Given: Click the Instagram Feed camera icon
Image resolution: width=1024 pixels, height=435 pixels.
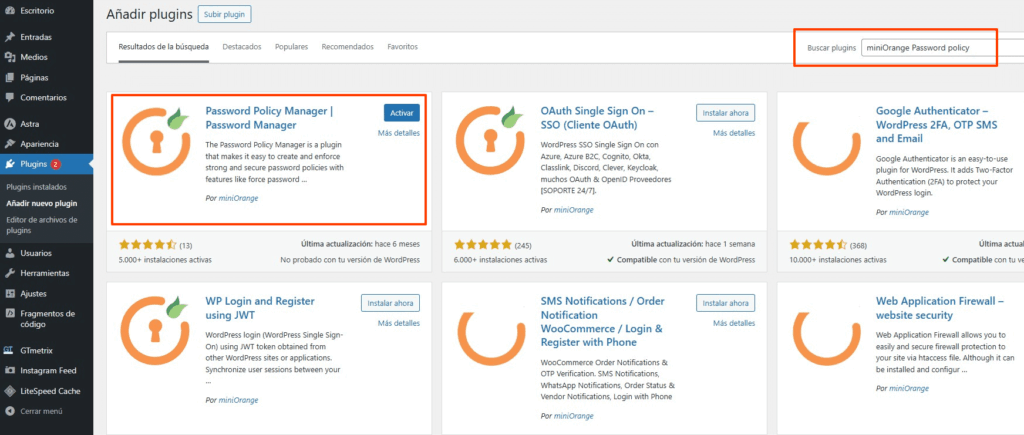Looking at the screenshot, I should (x=10, y=370).
